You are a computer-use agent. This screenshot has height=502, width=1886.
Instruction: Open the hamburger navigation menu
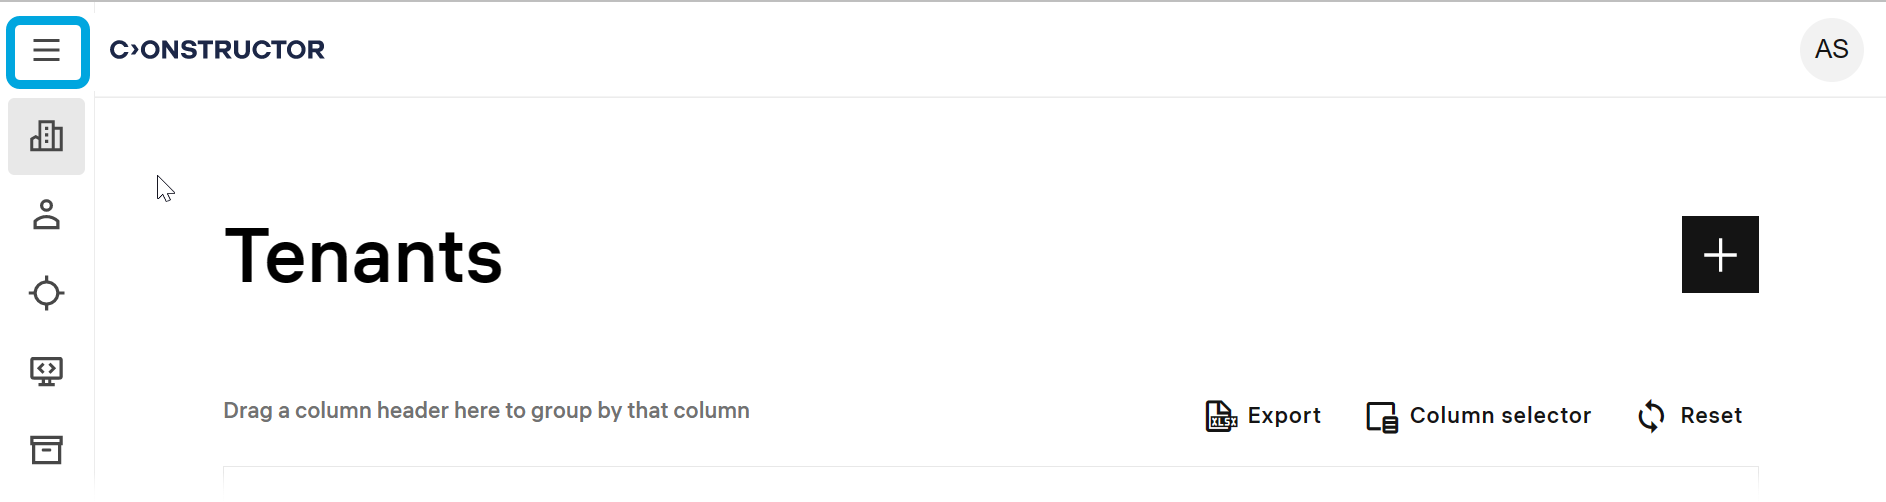pyautogui.click(x=47, y=50)
